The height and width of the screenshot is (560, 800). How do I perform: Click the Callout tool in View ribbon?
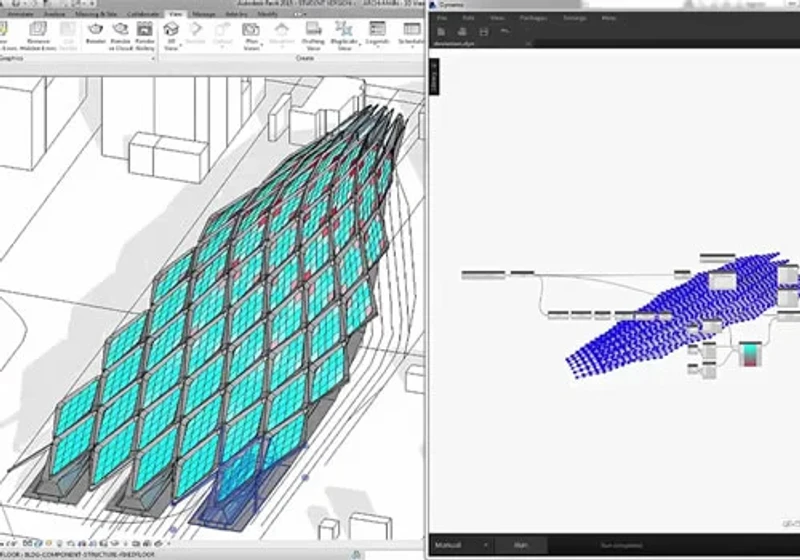click(222, 33)
